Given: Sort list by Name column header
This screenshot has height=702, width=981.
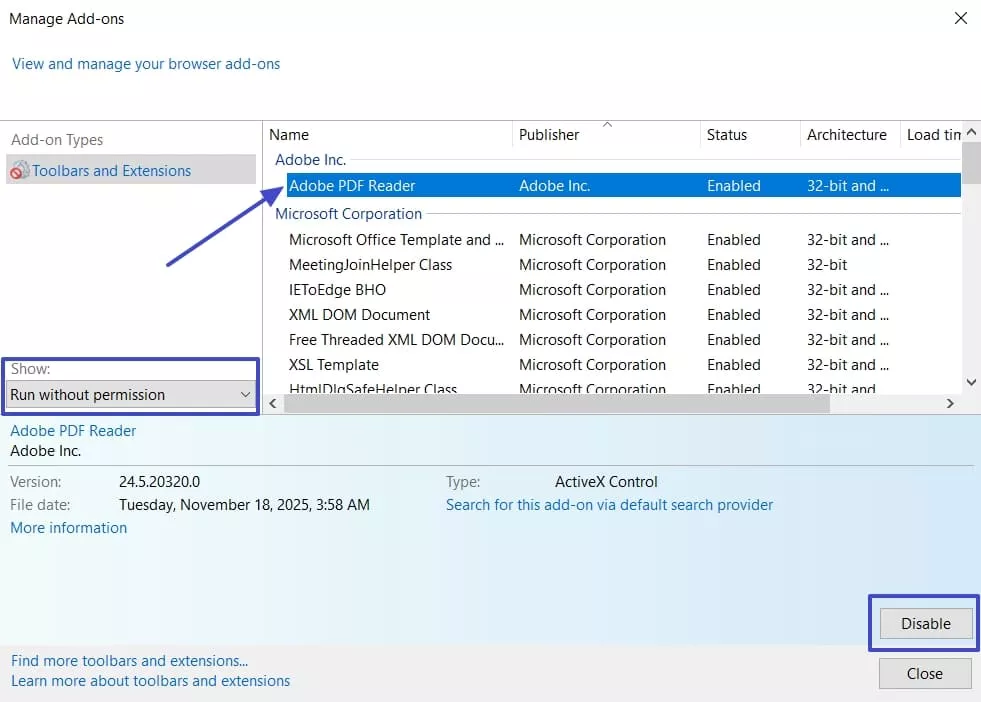Looking at the screenshot, I should [289, 135].
